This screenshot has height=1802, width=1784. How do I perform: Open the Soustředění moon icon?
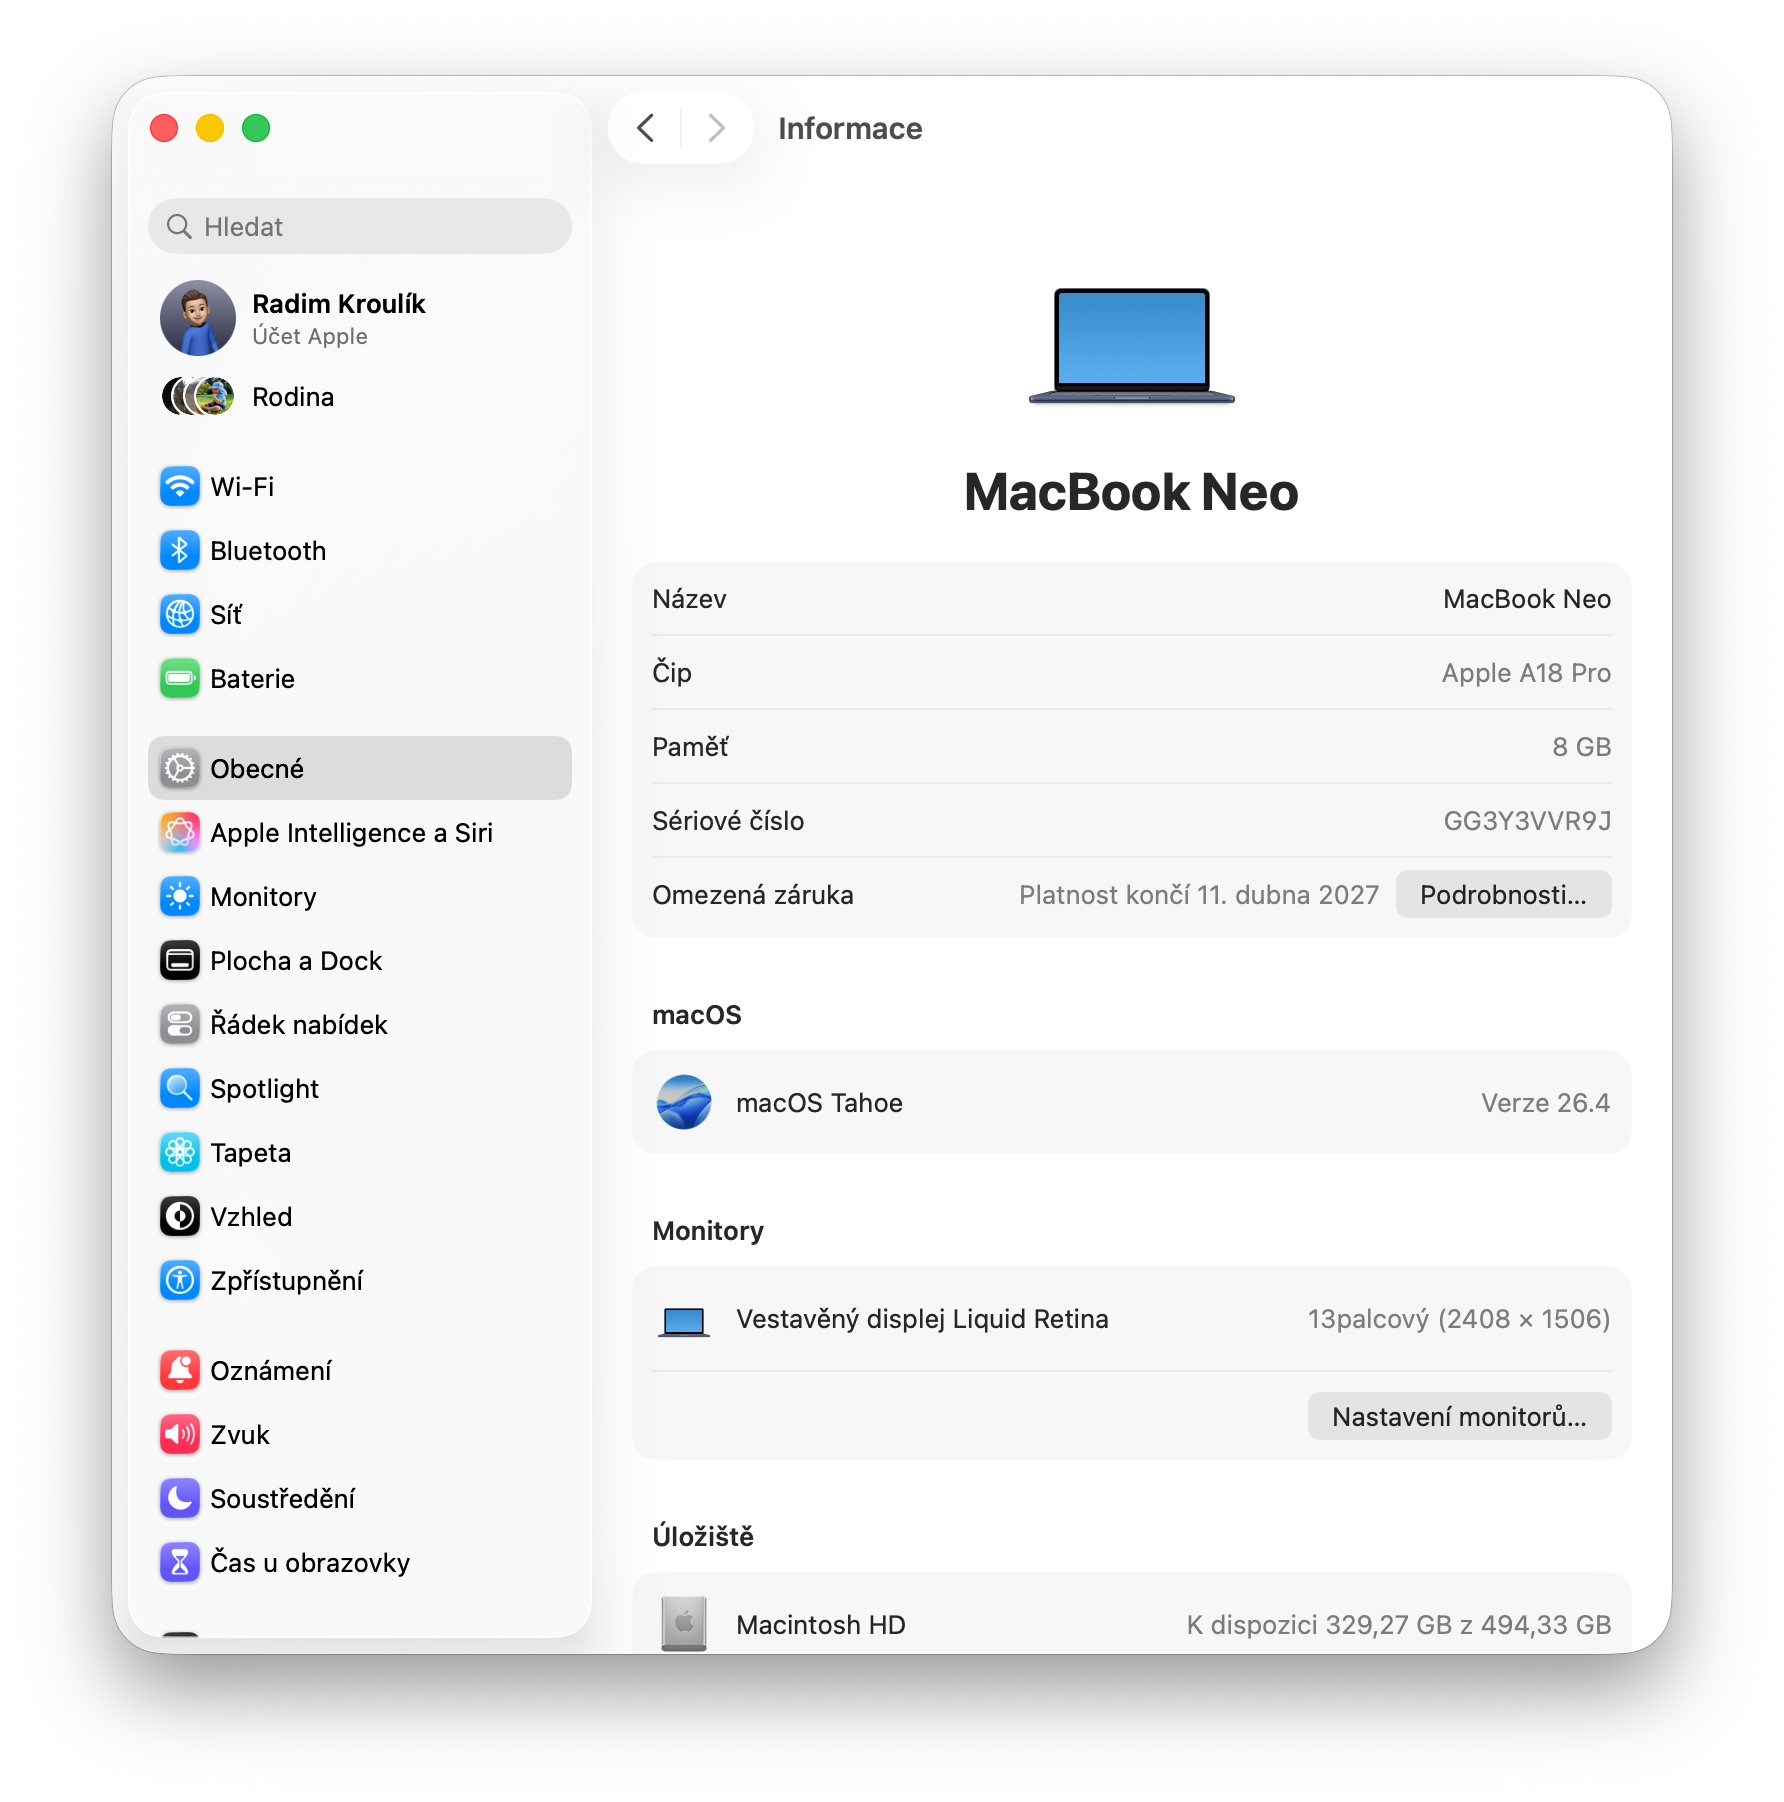coord(180,1499)
